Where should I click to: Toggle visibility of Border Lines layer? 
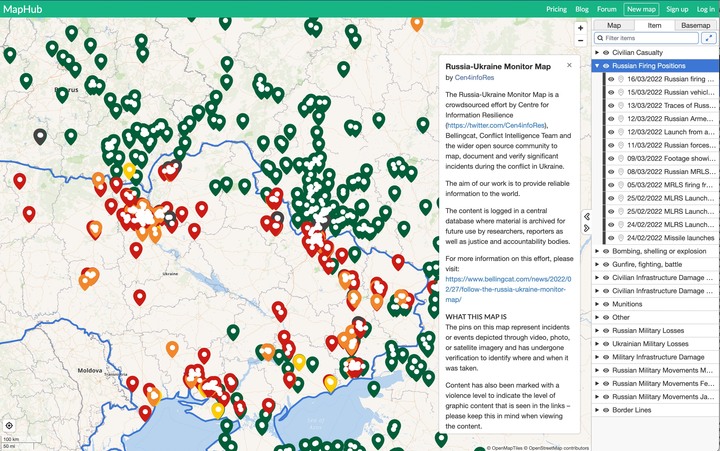[x=606, y=410]
